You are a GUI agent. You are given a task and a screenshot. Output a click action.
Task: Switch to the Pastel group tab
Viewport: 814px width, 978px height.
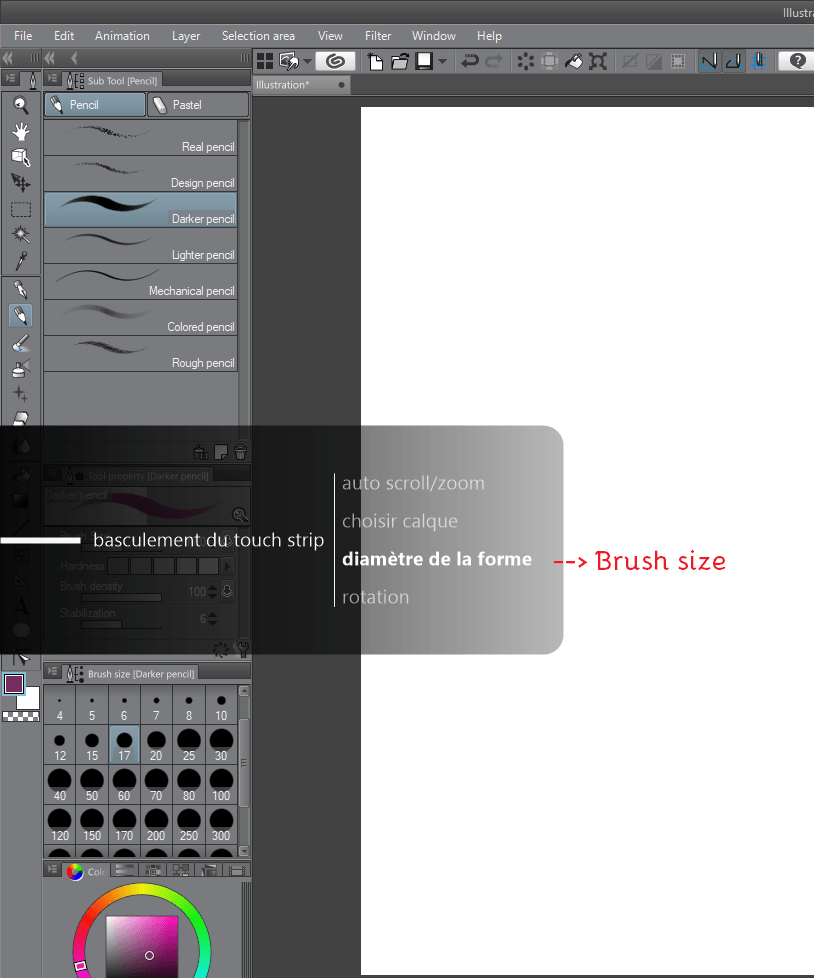coord(198,105)
